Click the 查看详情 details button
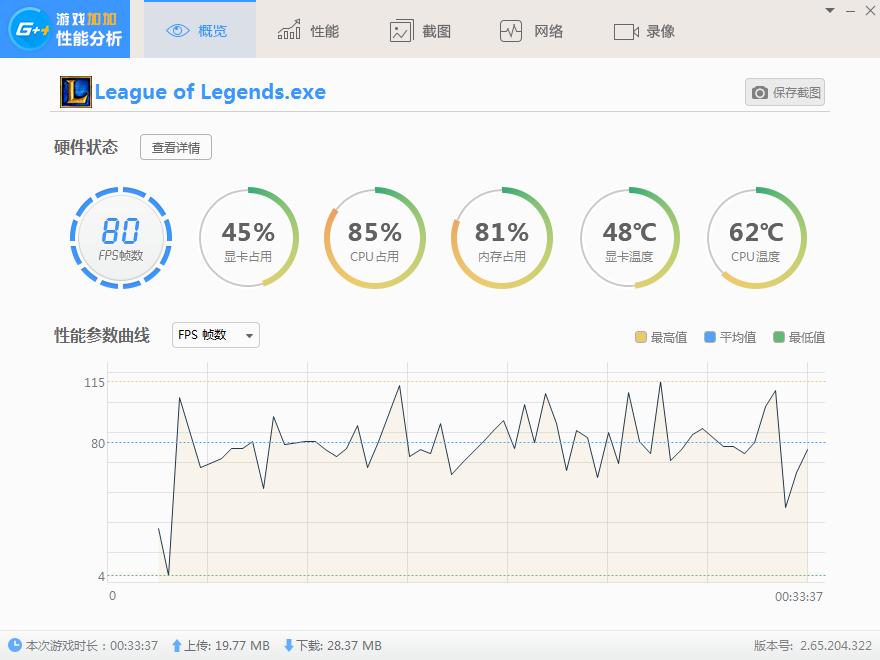880x660 pixels. click(175, 147)
